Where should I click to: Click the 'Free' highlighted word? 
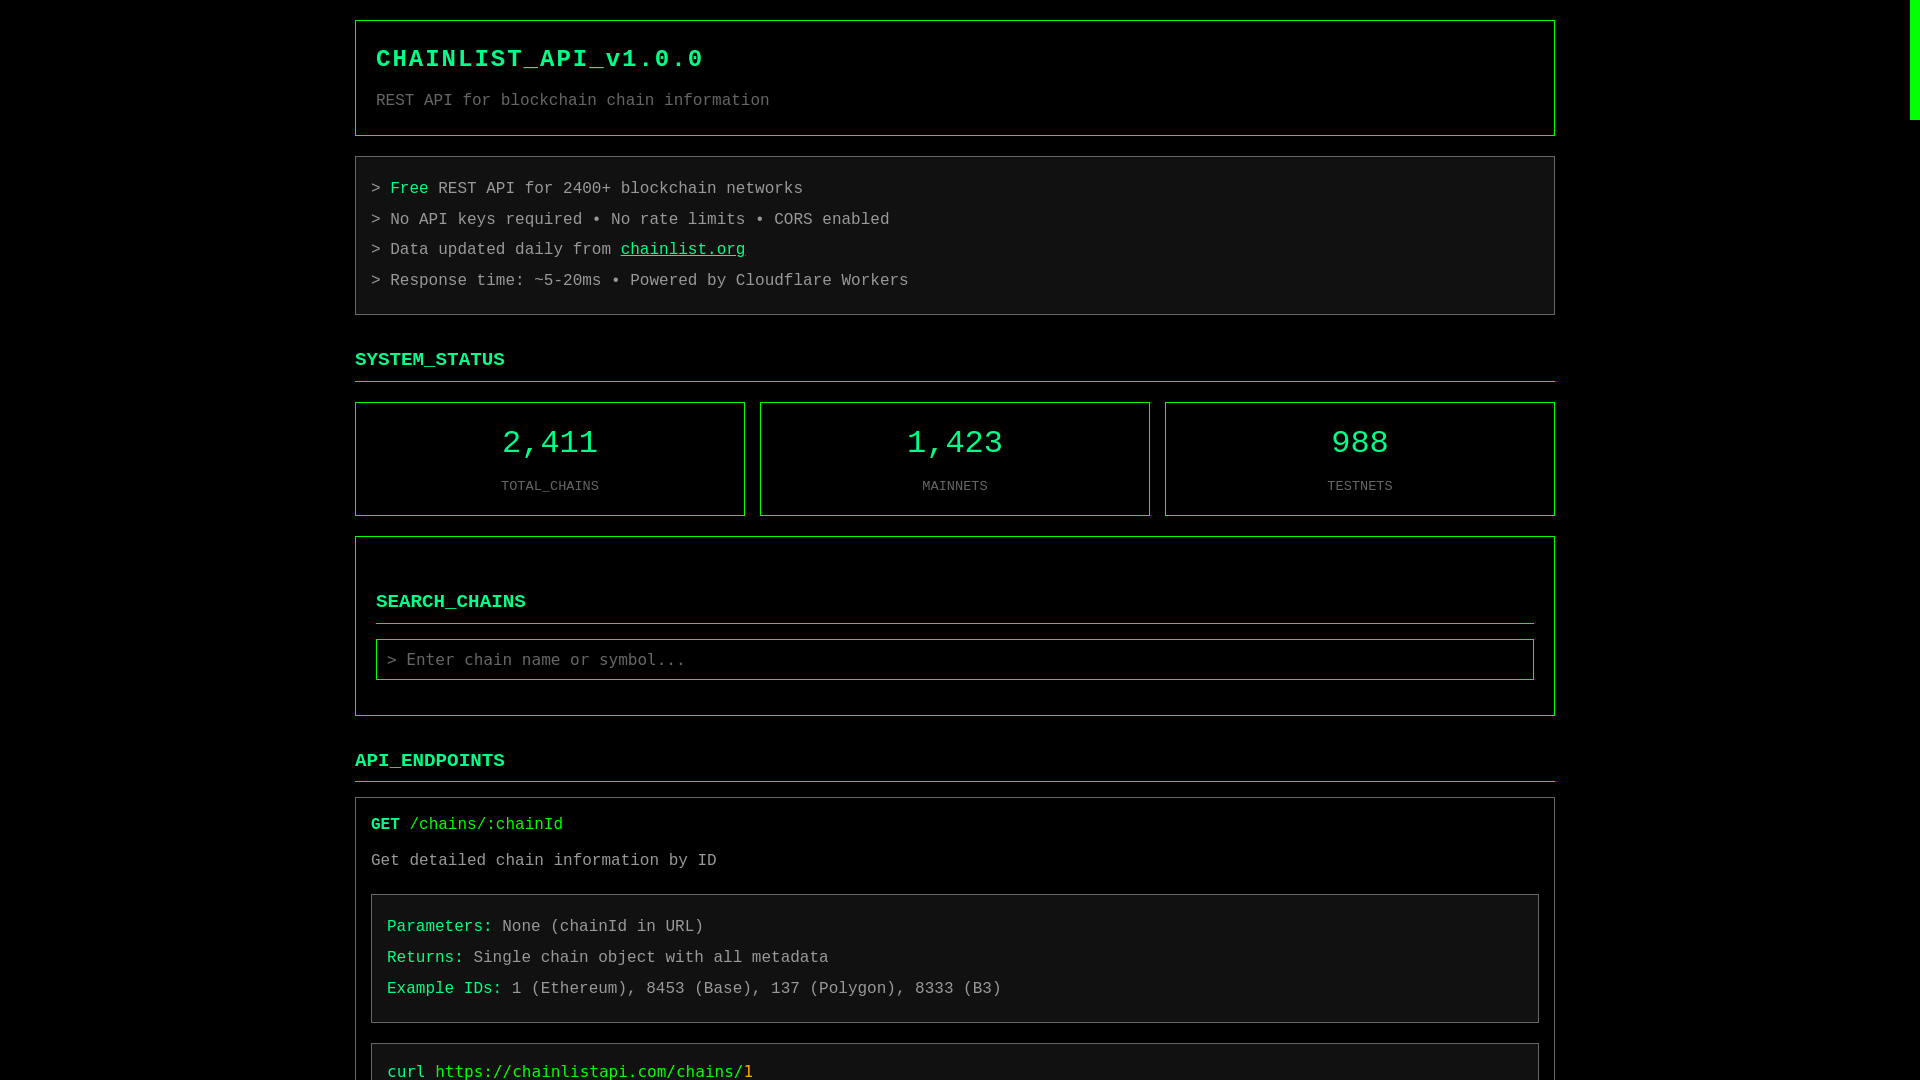[x=409, y=189]
